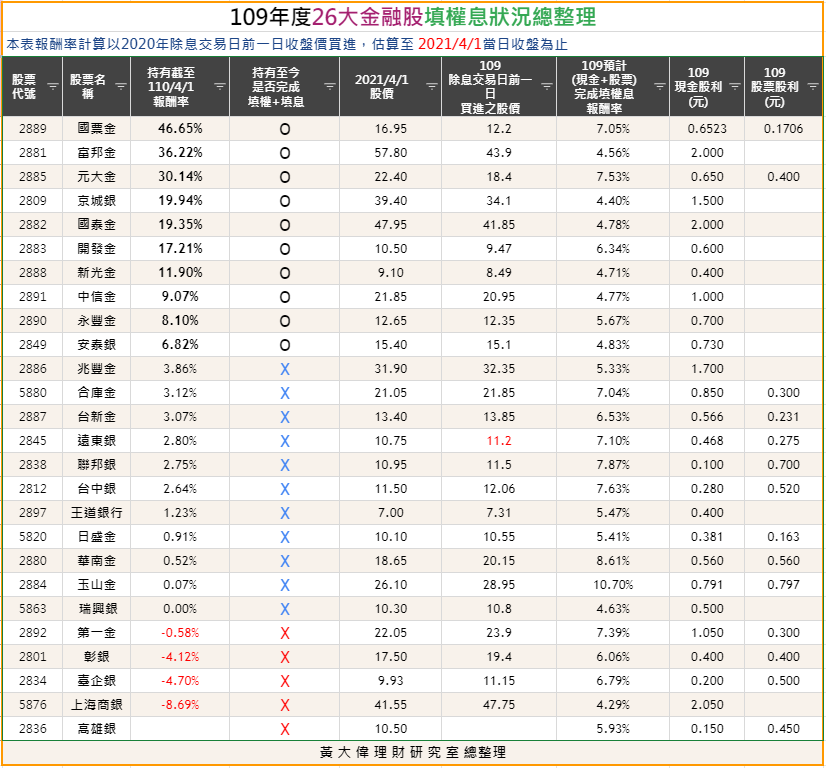This screenshot has width=826, height=768.
Task: Open filter for 2021/4/1股價 column
Action: (431, 86)
